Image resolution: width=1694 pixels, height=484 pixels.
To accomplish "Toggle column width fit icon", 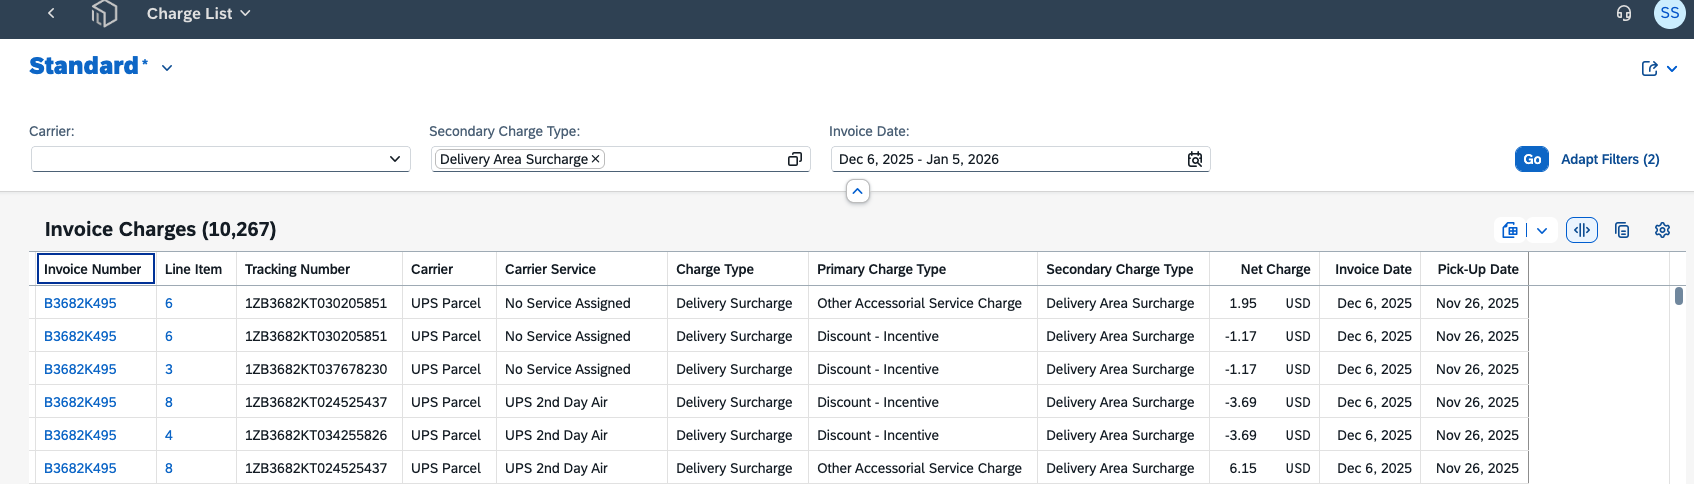I will (1582, 230).
